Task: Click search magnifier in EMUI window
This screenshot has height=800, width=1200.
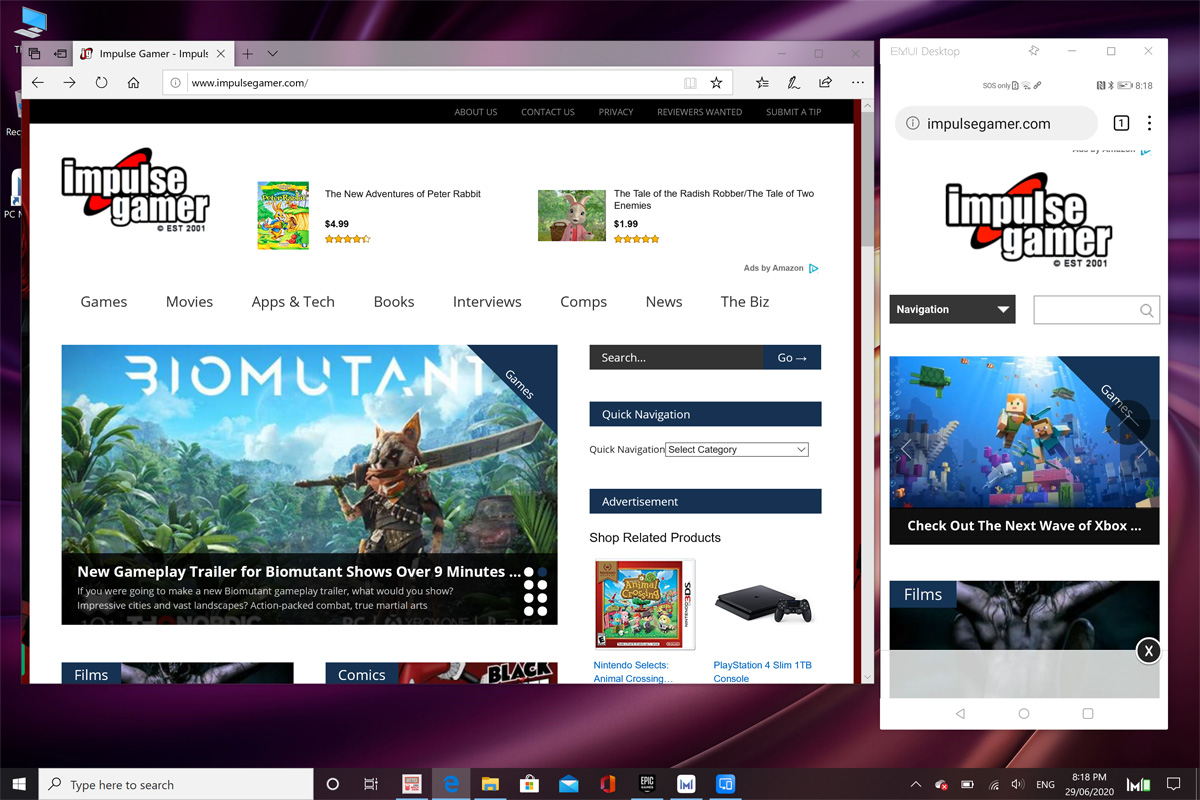Action: (1146, 310)
